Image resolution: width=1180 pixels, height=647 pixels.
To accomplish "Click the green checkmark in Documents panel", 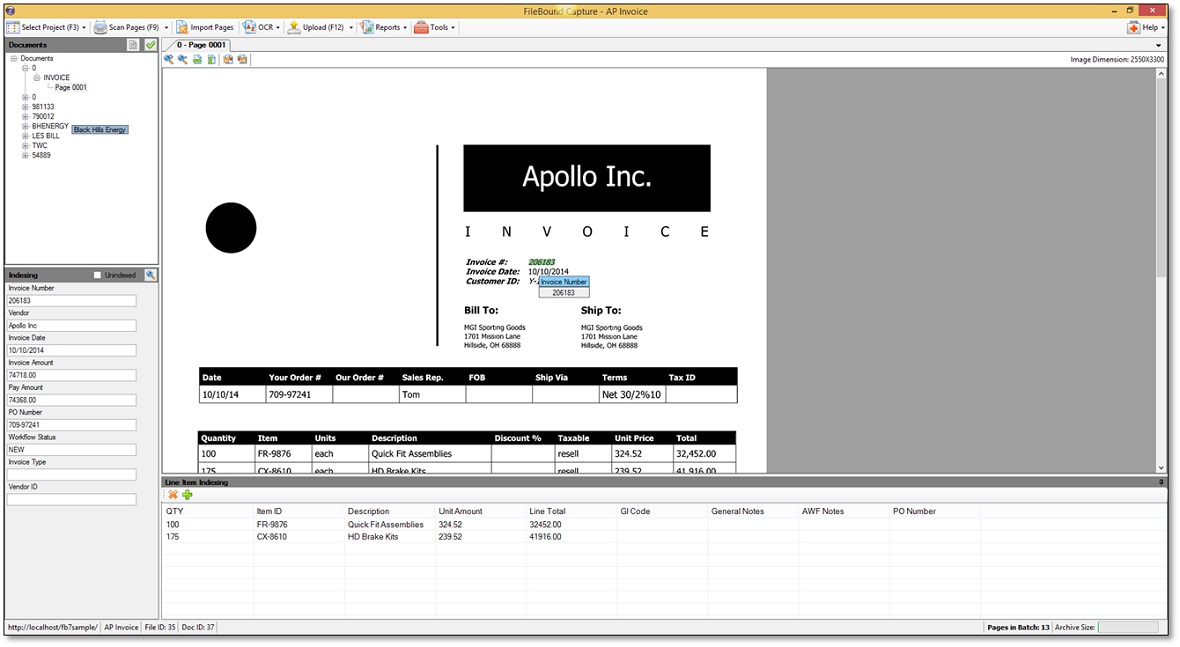I will pyautogui.click(x=150, y=45).
